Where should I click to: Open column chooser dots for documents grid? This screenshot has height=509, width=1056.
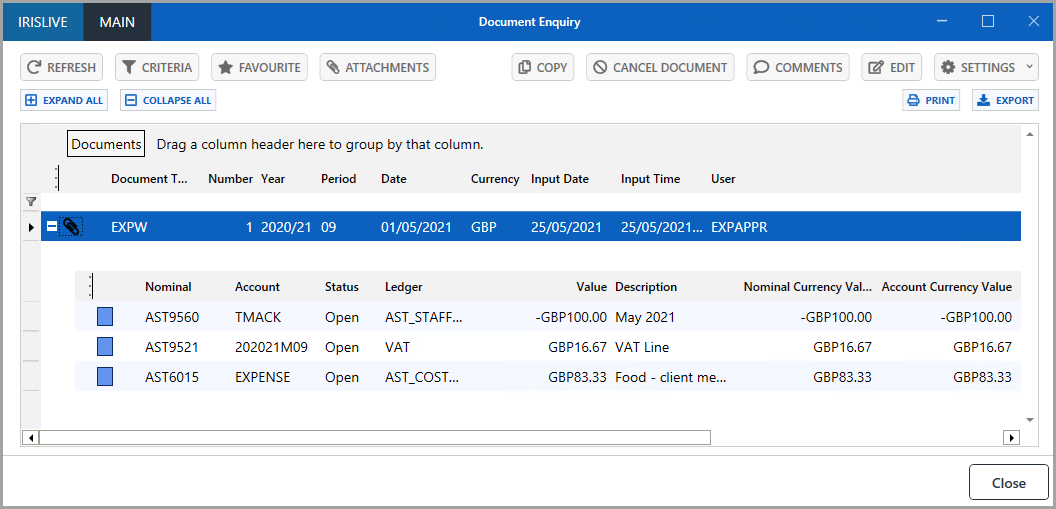(x=57, y=178)
